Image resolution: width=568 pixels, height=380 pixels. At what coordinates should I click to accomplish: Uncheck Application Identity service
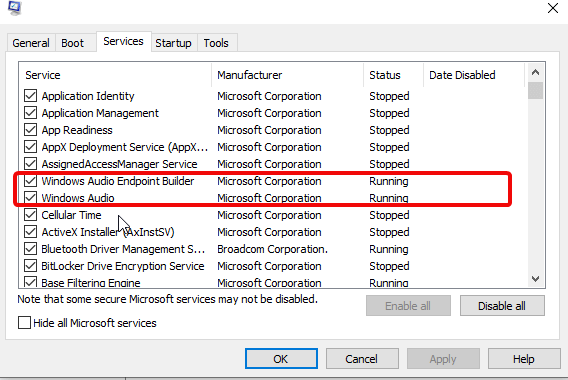point(30,96)
